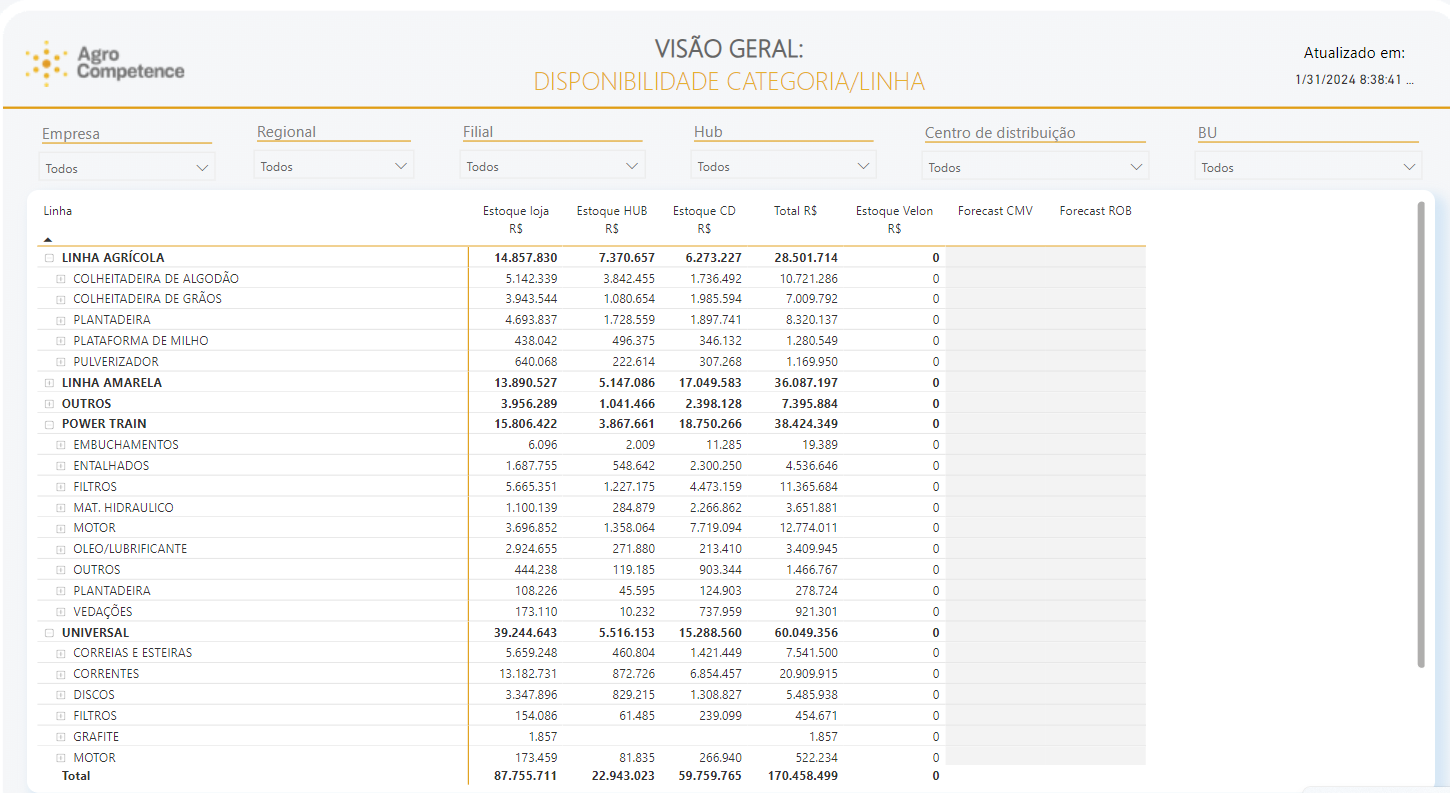Sort by Forecast ROB column header
Viewport: 1450px width, 793px height.
pos(1096,211)
